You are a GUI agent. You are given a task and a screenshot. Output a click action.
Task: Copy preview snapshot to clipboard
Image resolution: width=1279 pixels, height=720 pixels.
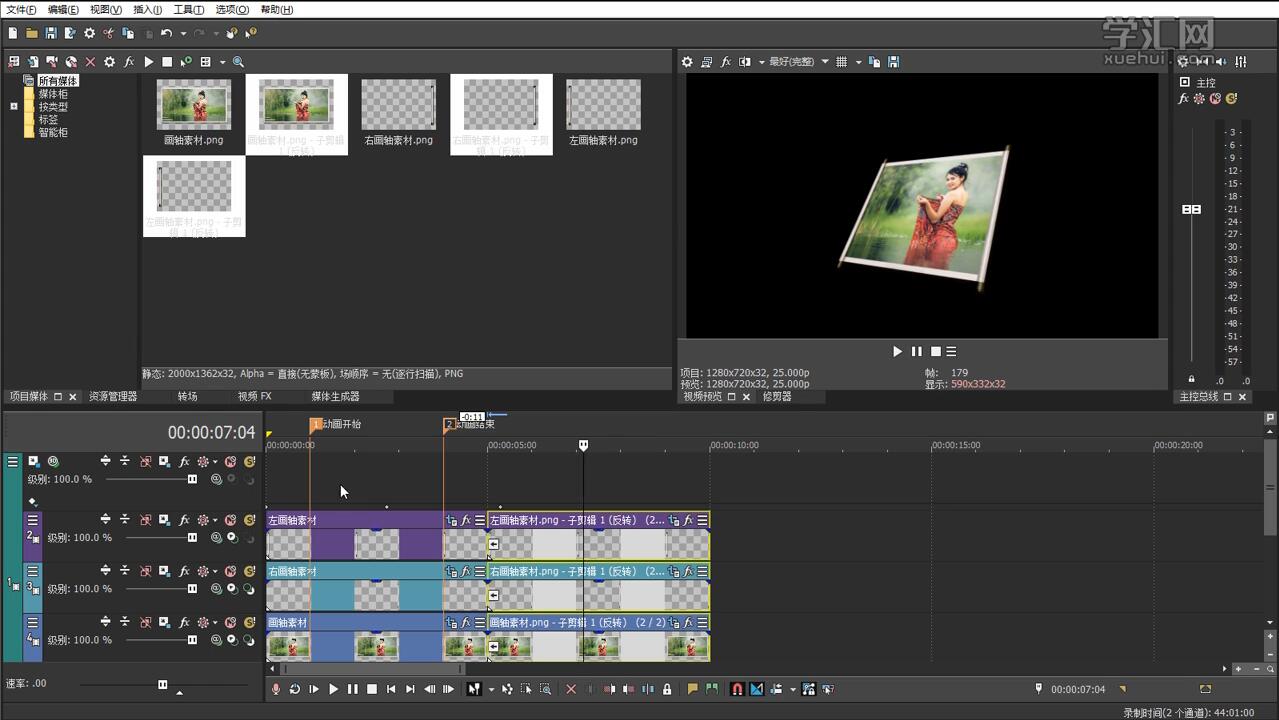874,62
